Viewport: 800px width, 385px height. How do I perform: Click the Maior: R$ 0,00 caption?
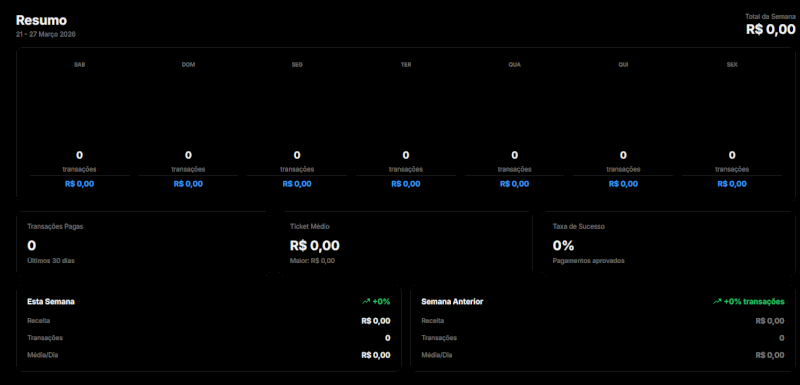(312, 261)
